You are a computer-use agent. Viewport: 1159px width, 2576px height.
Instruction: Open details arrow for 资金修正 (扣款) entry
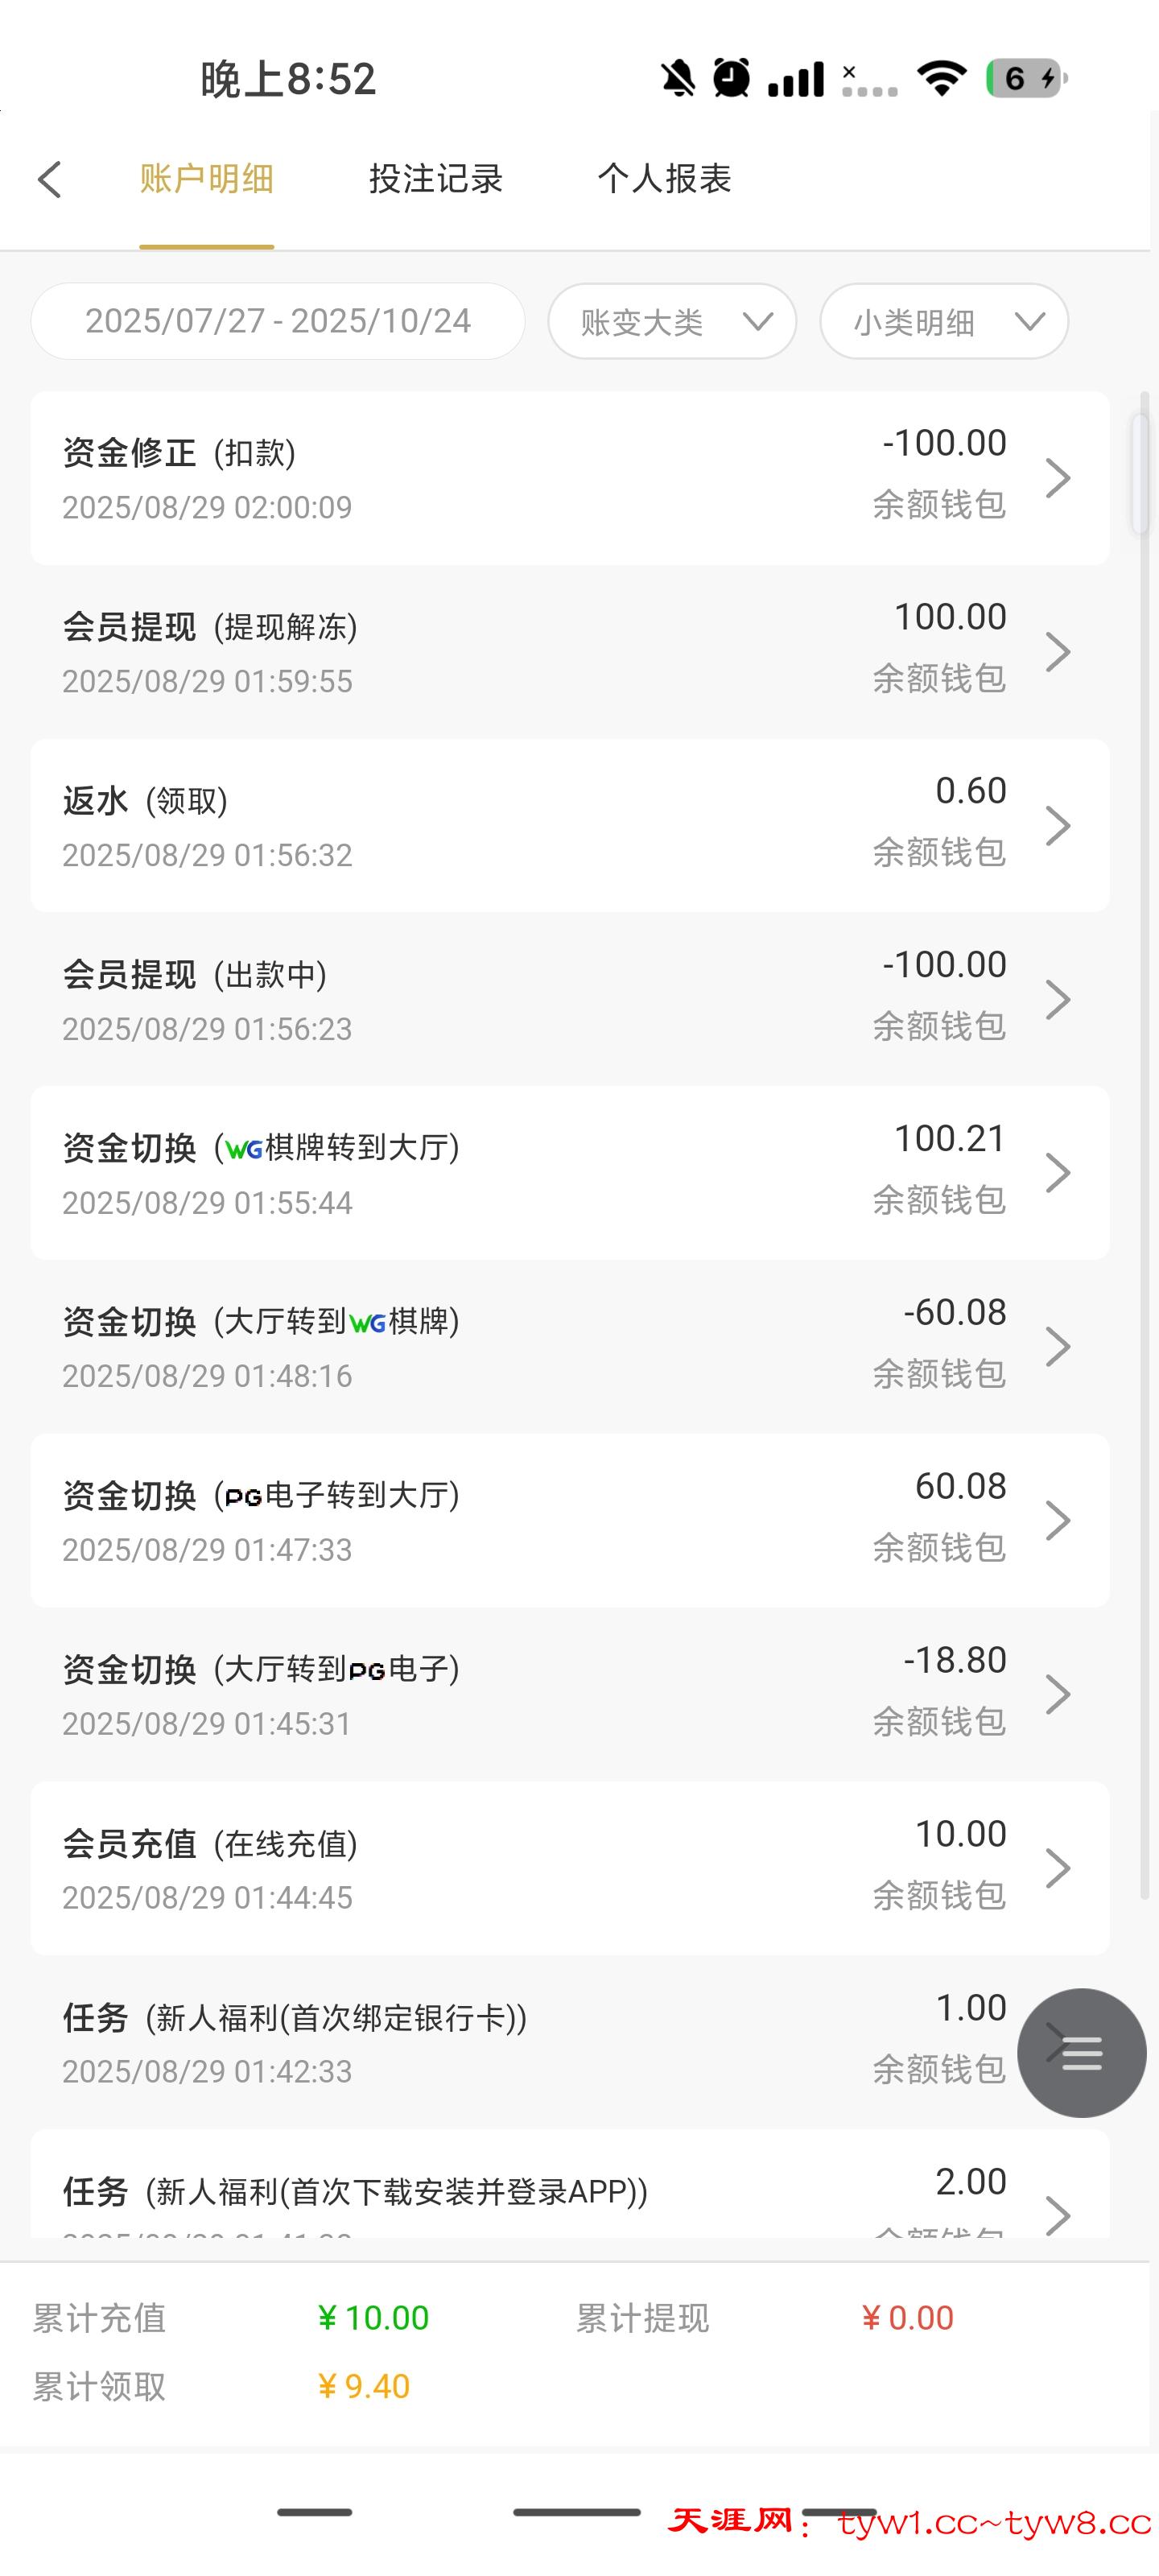tap(1057, 478)
